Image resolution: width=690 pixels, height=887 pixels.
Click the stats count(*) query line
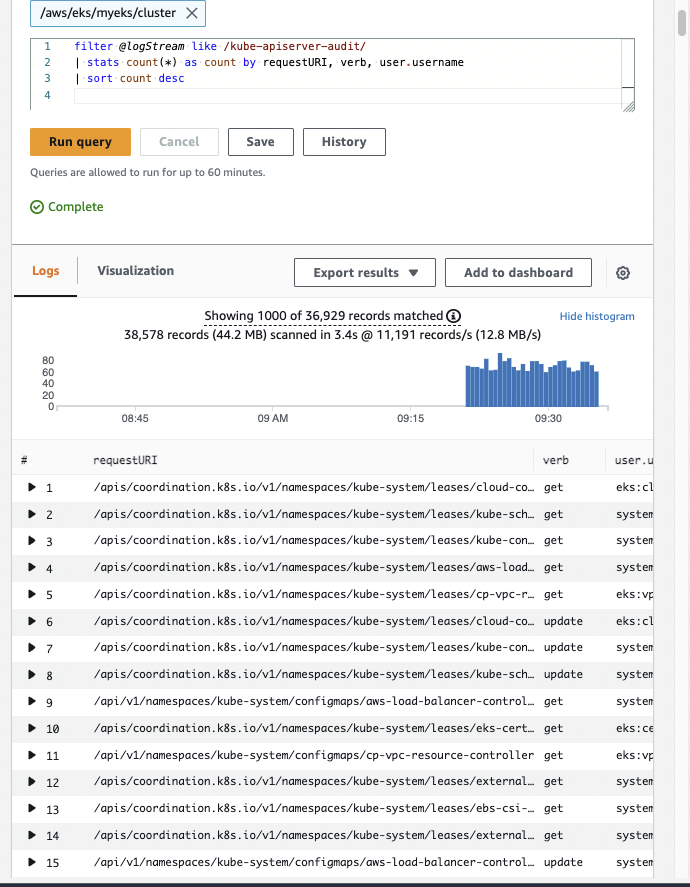coord(269,62)
